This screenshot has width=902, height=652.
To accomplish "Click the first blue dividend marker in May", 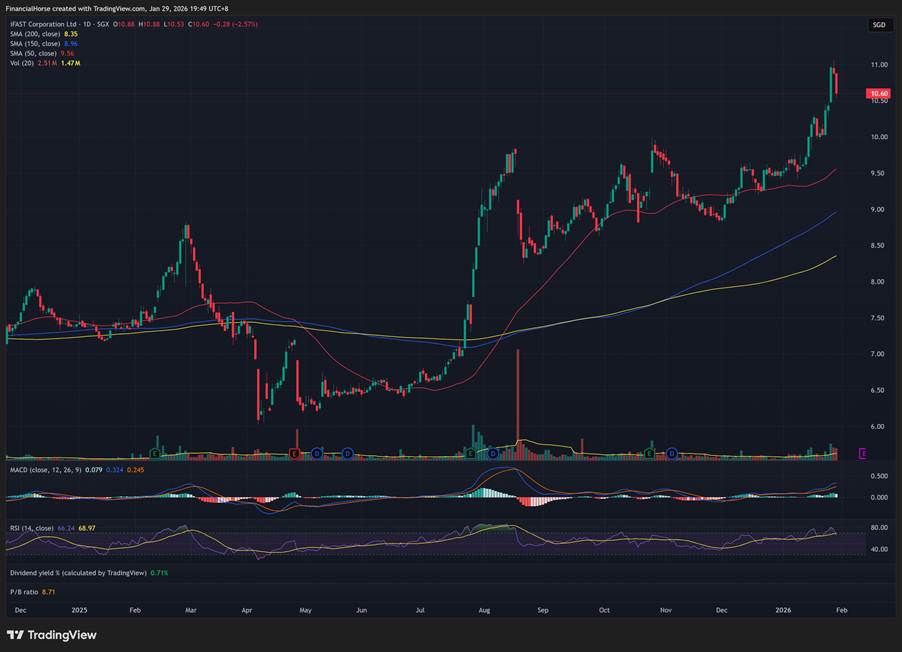I will pyautogui.click(x=316, y=454).
